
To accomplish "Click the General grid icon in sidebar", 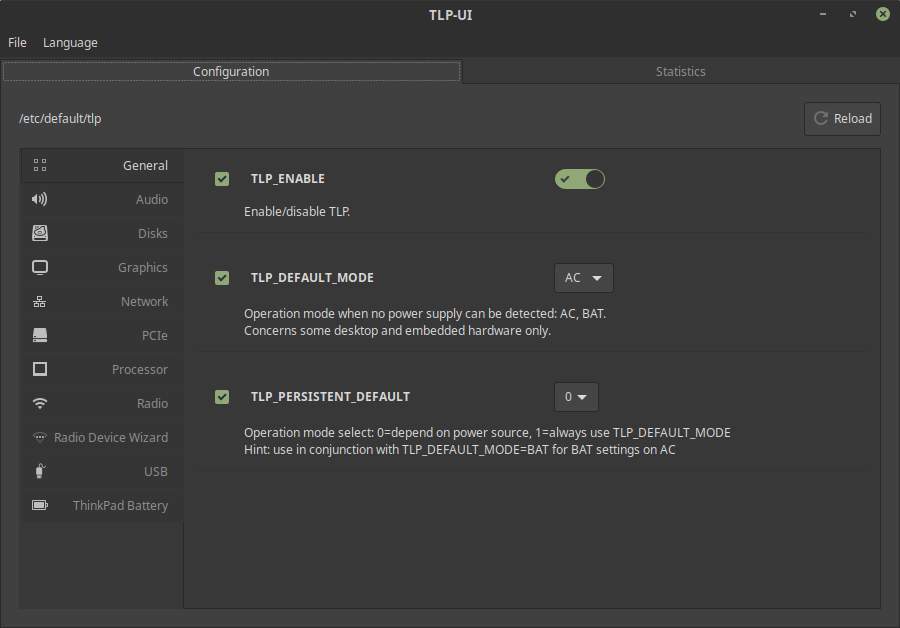I will (x=40, y=165).
